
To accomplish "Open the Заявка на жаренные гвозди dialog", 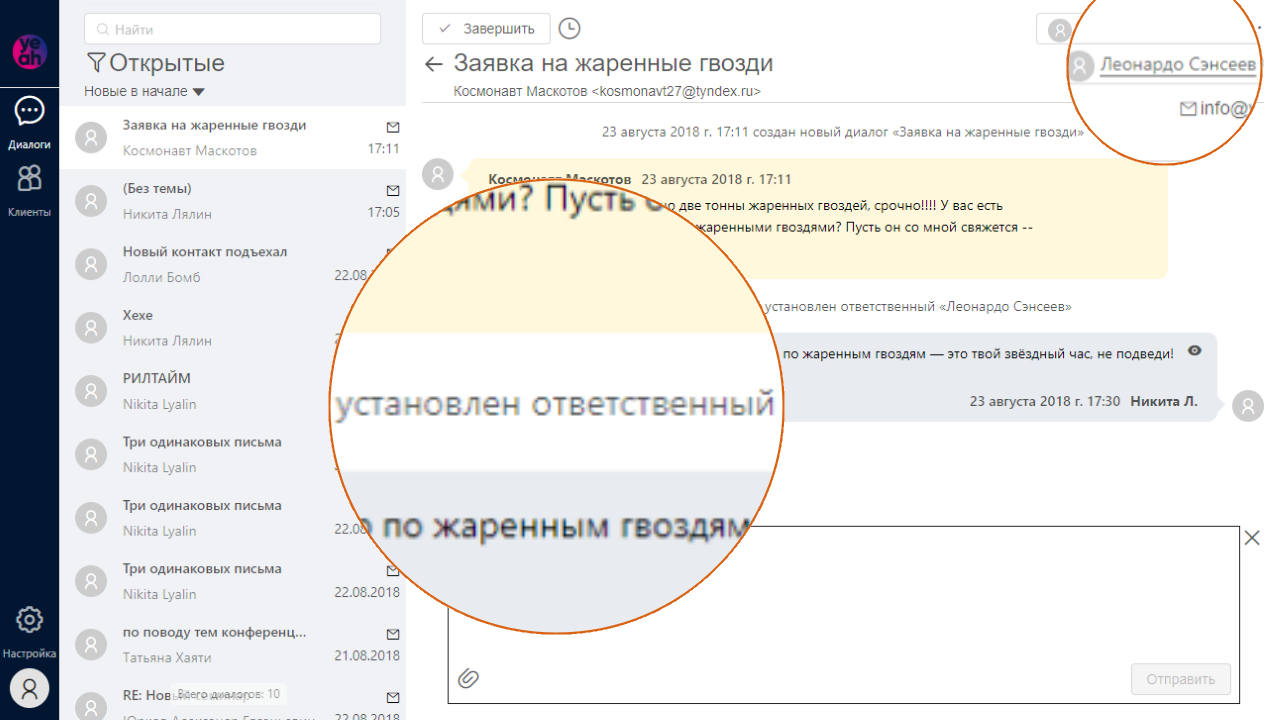I will pos(233,138).
